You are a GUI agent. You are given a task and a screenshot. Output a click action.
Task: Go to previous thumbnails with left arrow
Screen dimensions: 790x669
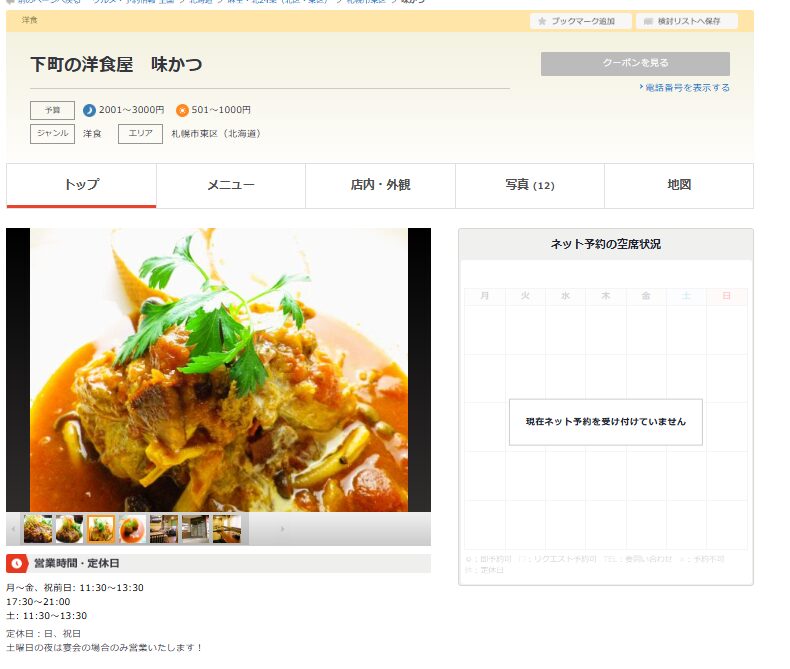13,529
